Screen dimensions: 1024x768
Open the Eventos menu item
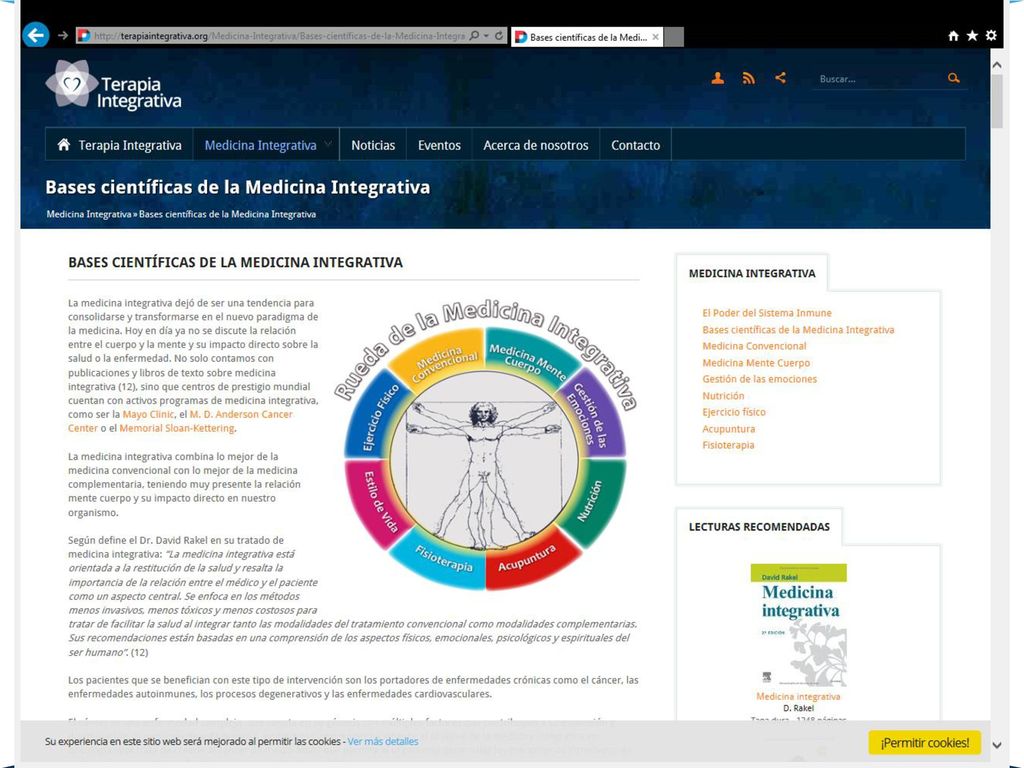[439, 146]
